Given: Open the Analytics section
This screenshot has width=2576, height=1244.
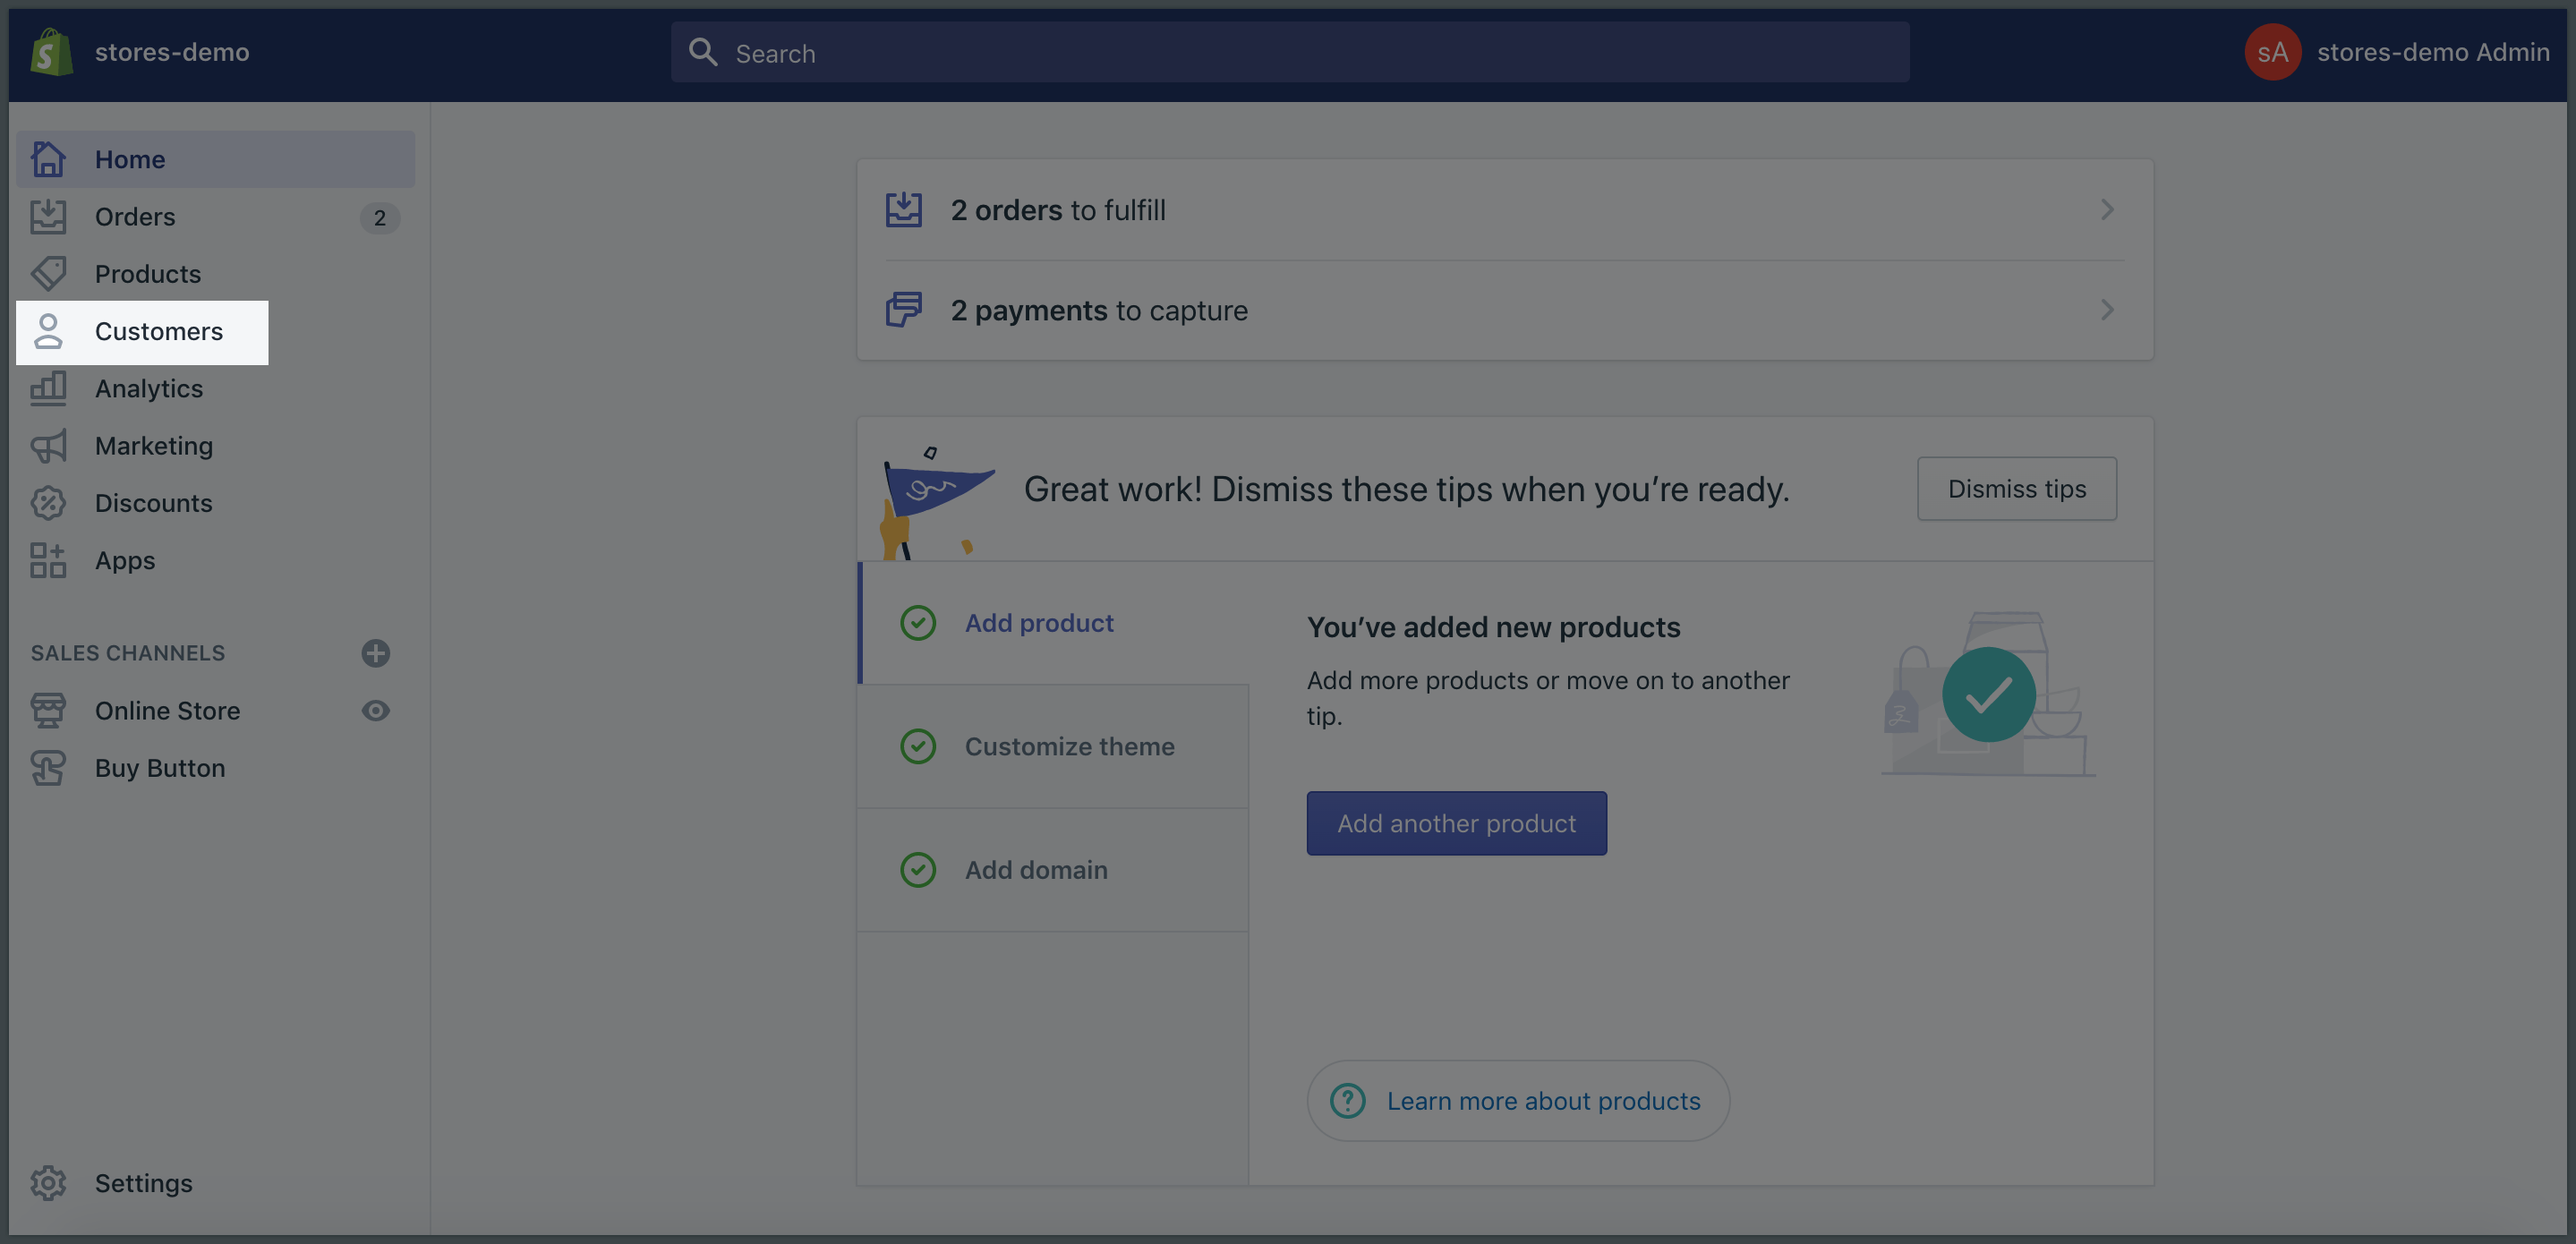Looking at the screenshot, I should click(x=149, y=388).
